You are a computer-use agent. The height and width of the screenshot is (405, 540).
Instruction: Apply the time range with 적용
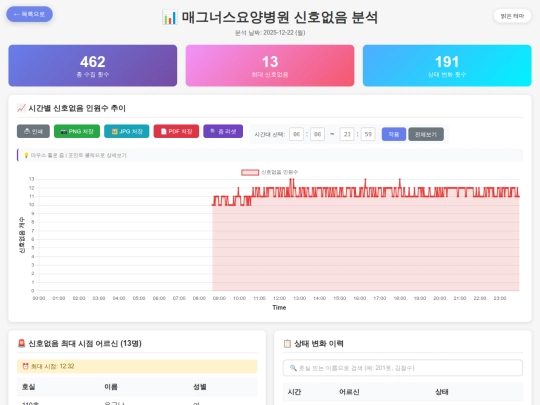click(394, 134)
